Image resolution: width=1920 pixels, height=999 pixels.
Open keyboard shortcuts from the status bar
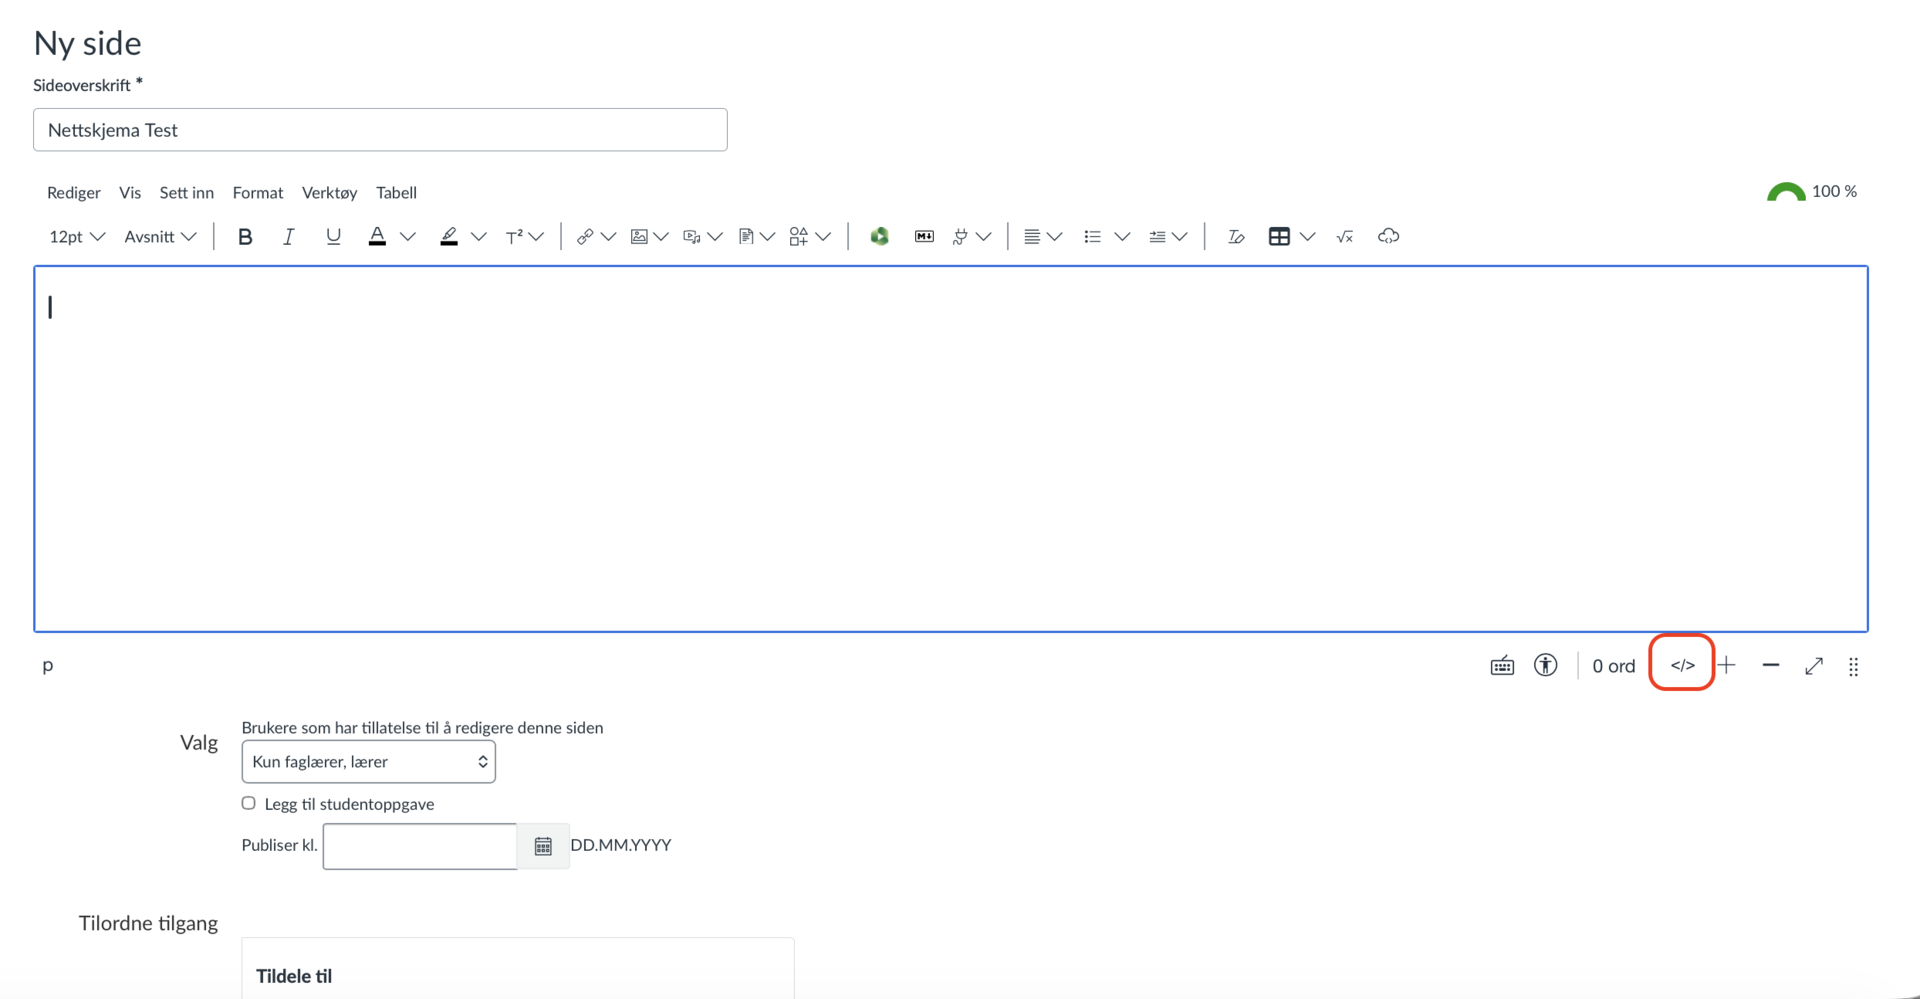coord(1502,666)
